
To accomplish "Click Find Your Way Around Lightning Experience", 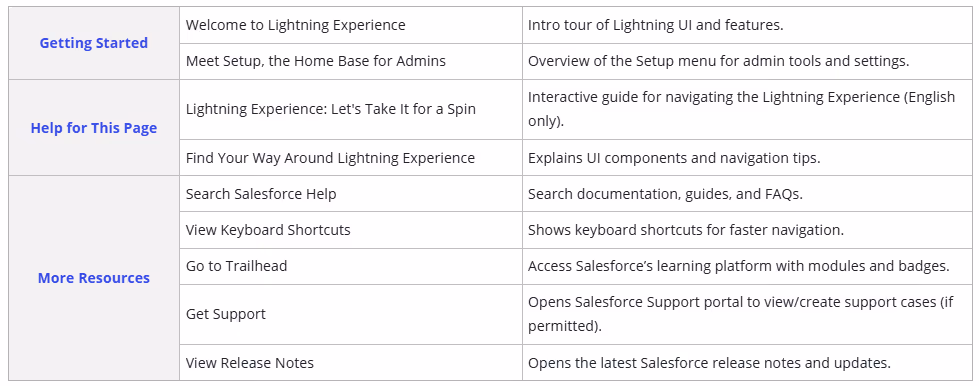I will click(x=330, y=158).
